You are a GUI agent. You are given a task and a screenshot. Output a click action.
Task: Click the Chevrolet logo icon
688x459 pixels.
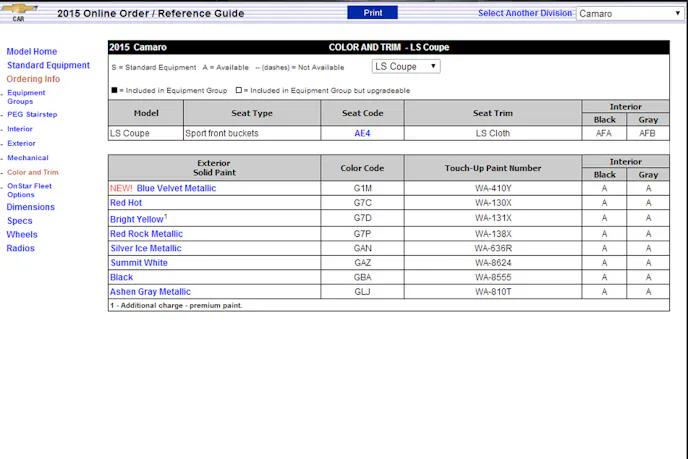tap(19, 11)
